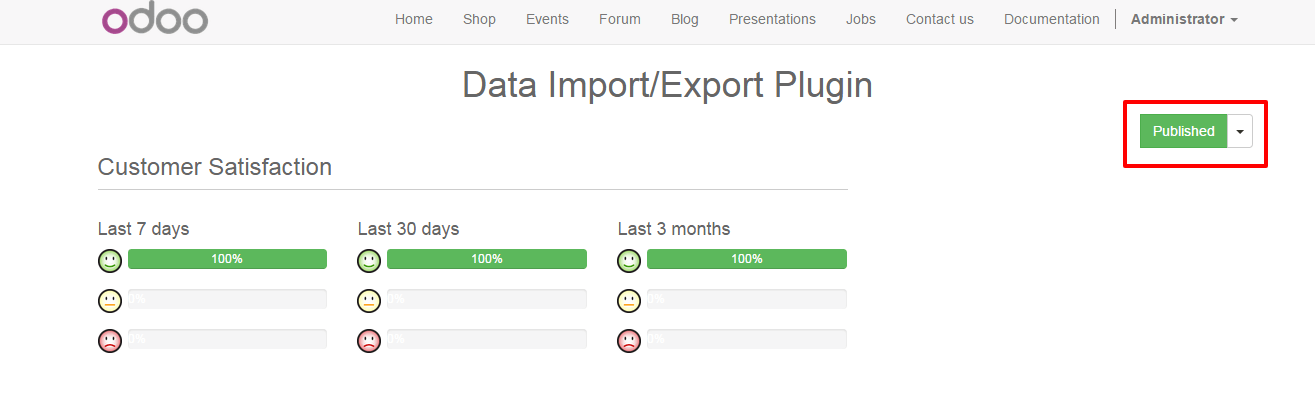Viewport: 1315px width, 401px height.
Task: Navigate to the Forum page
Action: (x=619, y=19)
